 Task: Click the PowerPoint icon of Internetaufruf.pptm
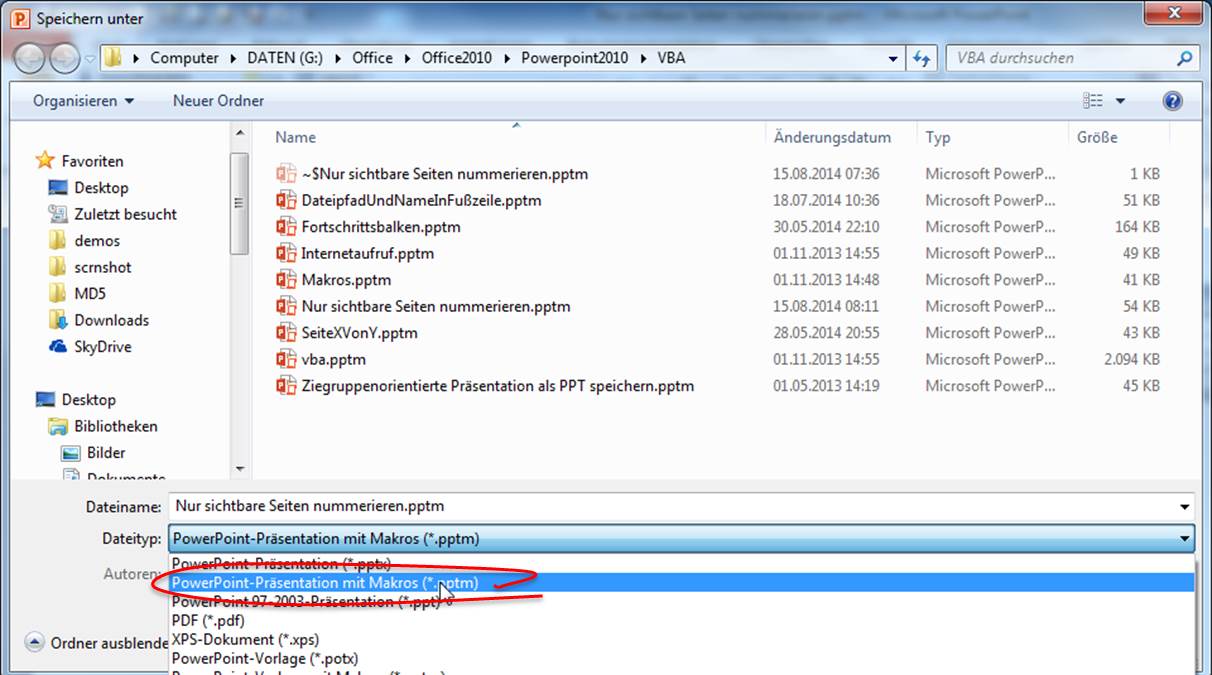[286, 253]
